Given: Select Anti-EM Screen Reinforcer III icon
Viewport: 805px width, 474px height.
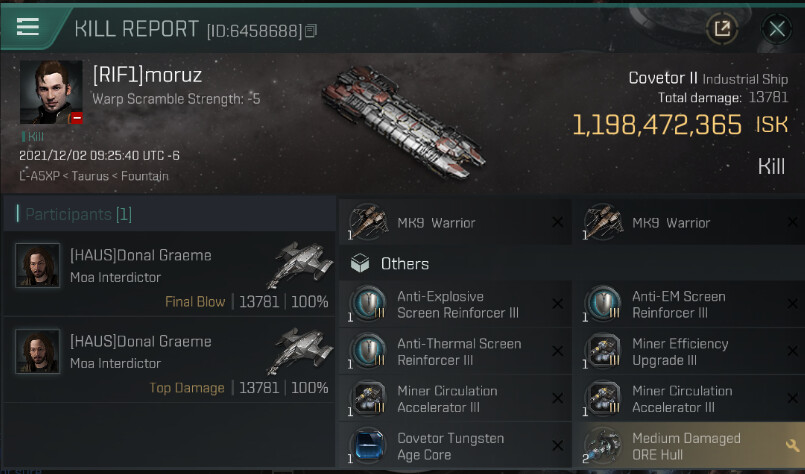Looking at the screenshot, I should pyautogui.click(x=603, y=304).
